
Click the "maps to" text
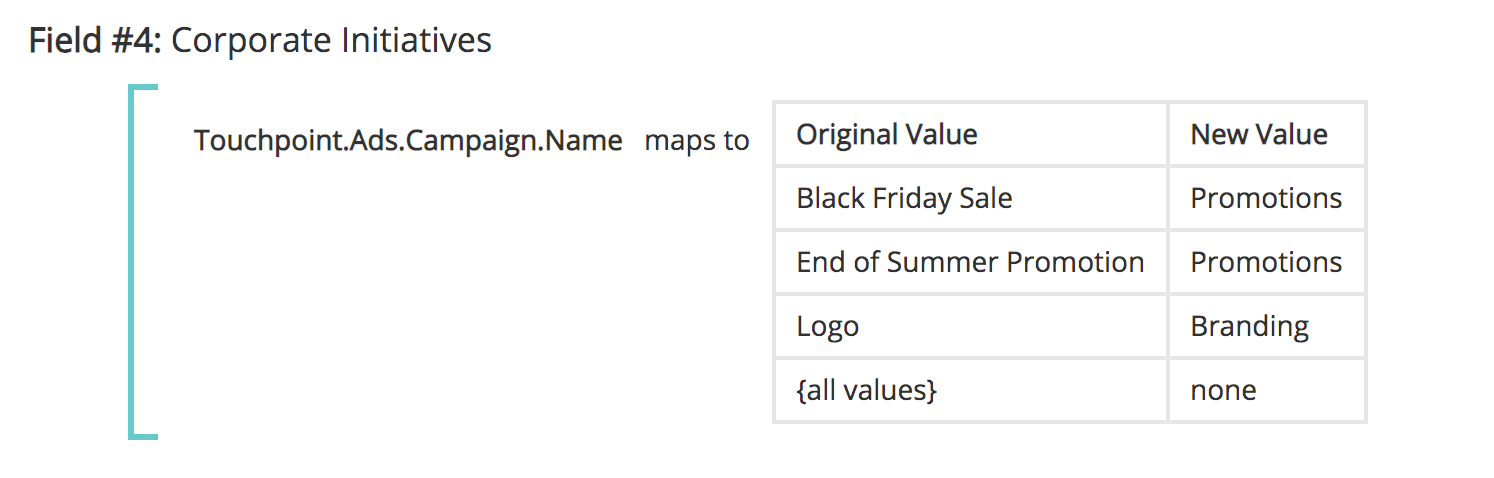(x=697, y=141)
